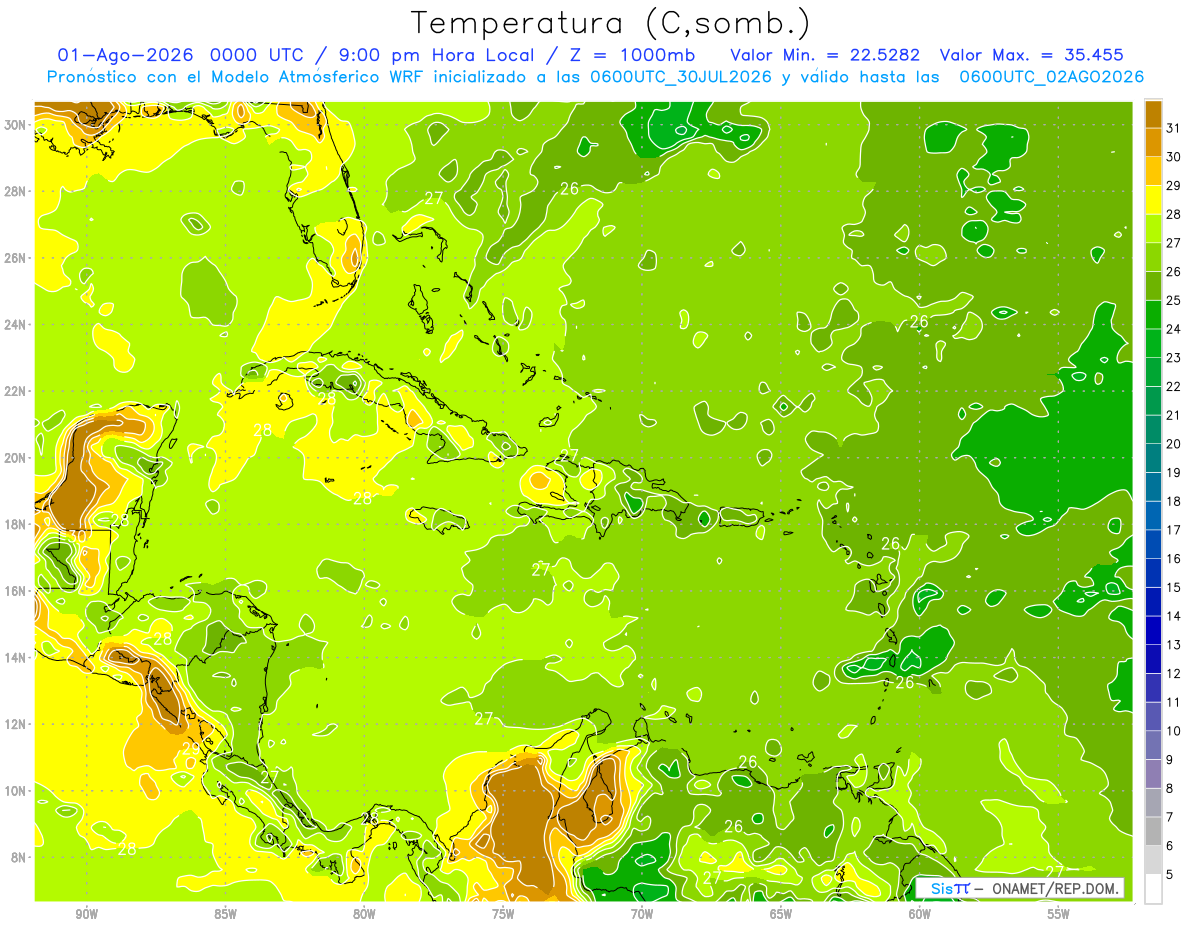Click the 55W longitude axis label
Viewport: 1200px width, 927px height.
point(1058,915)
